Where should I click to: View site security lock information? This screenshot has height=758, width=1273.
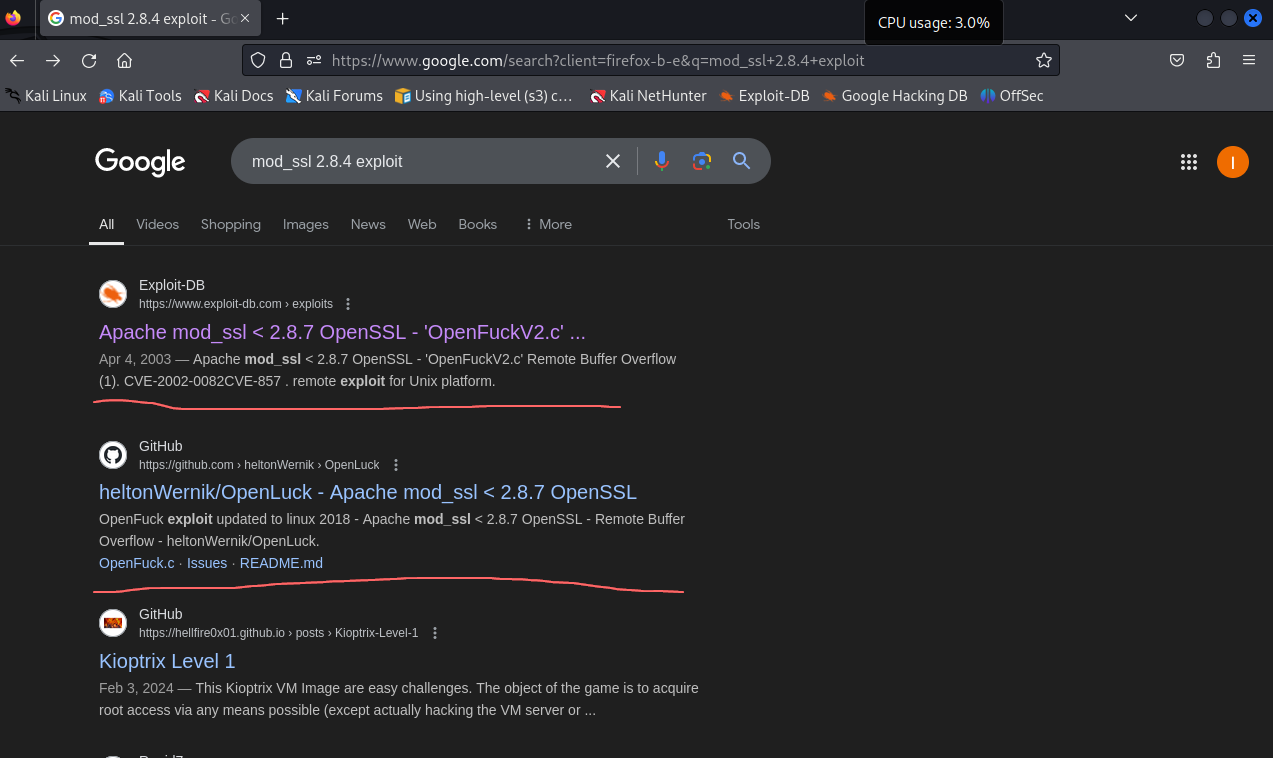286,60
